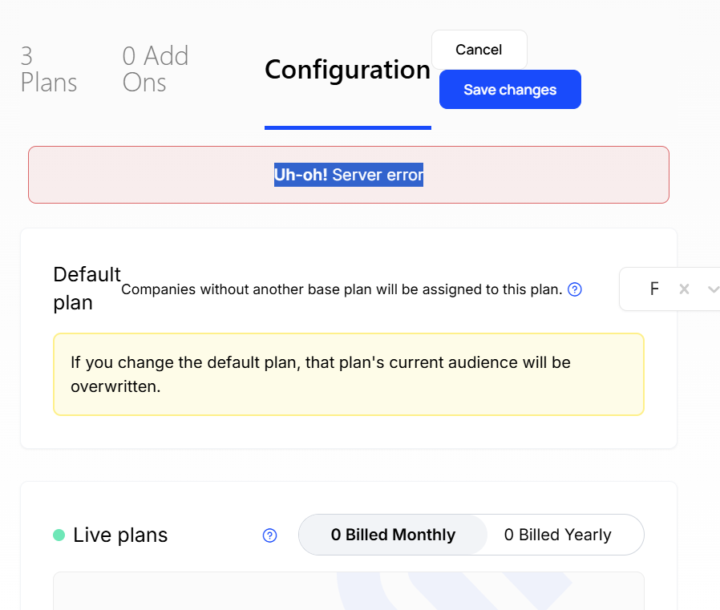Toggle to 0 Billed Monthly

[393, 535]
